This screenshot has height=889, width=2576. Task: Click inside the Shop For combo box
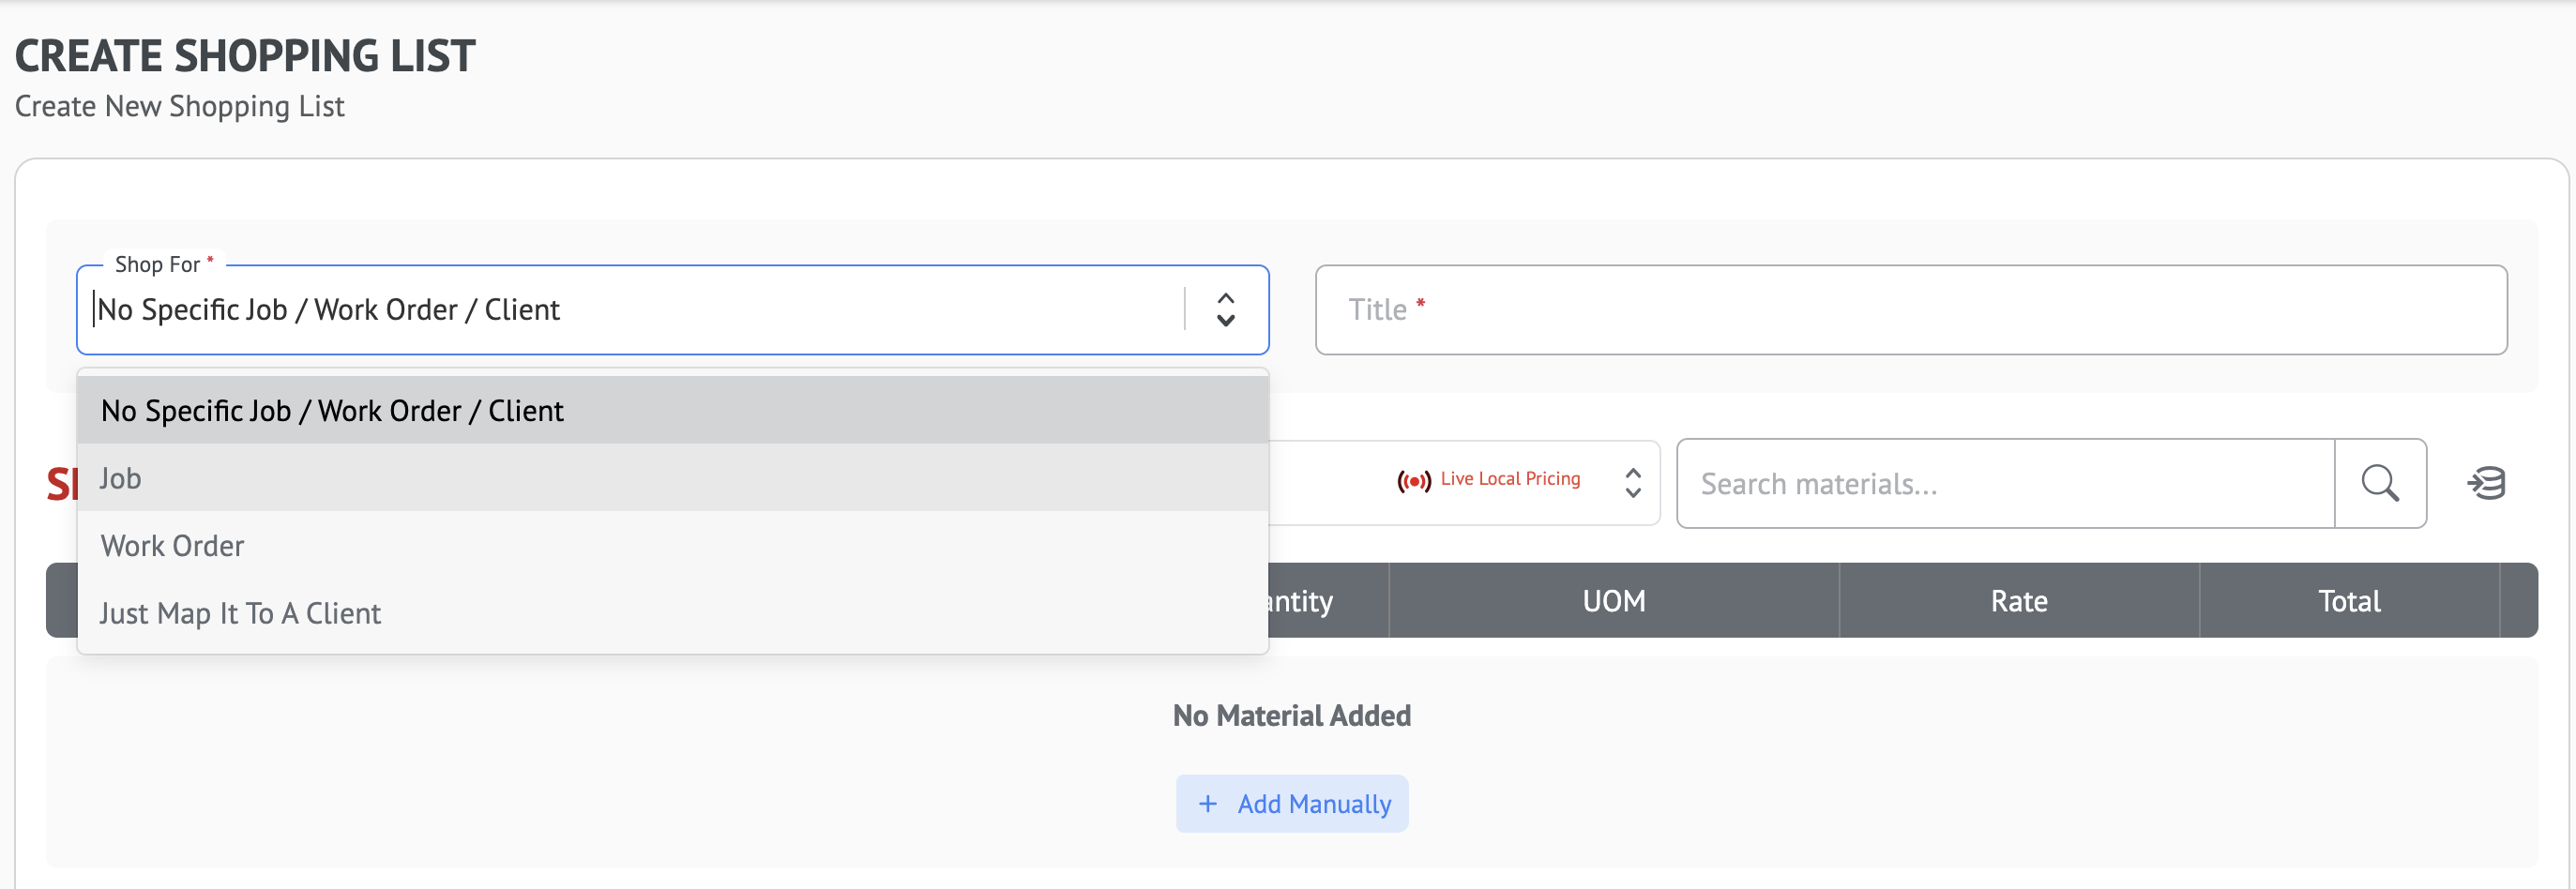coord(630,310)
